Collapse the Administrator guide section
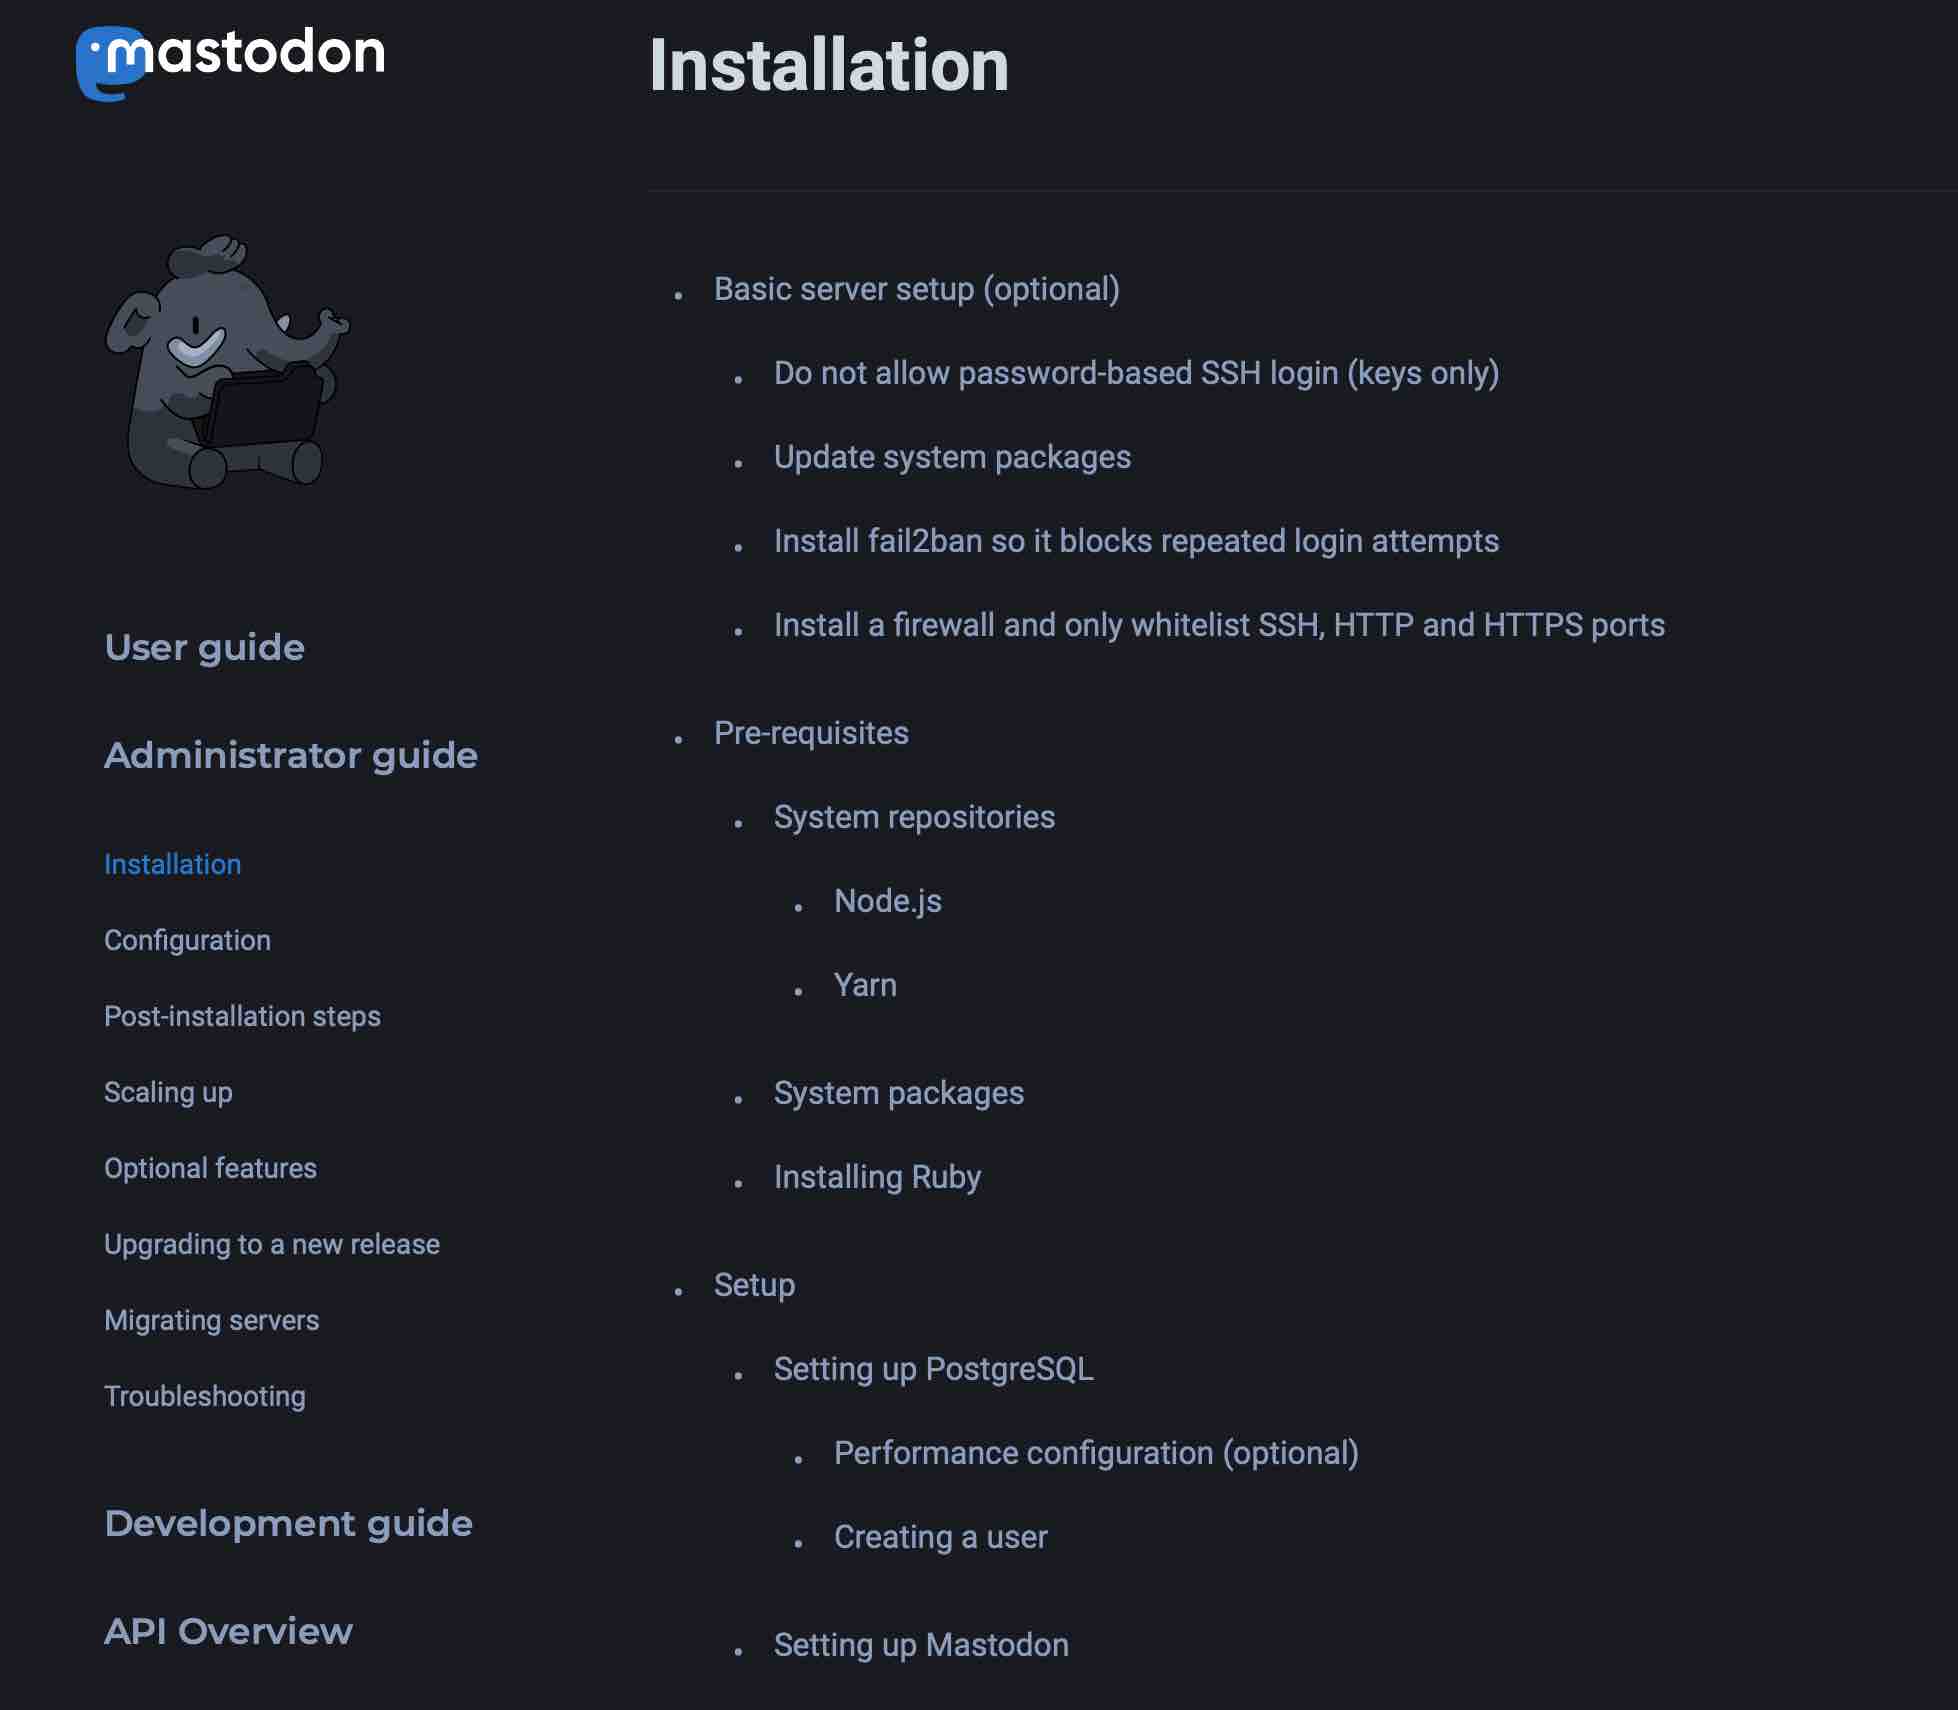The height and width of the screenshot is (1710, 1958). (290, 756)
